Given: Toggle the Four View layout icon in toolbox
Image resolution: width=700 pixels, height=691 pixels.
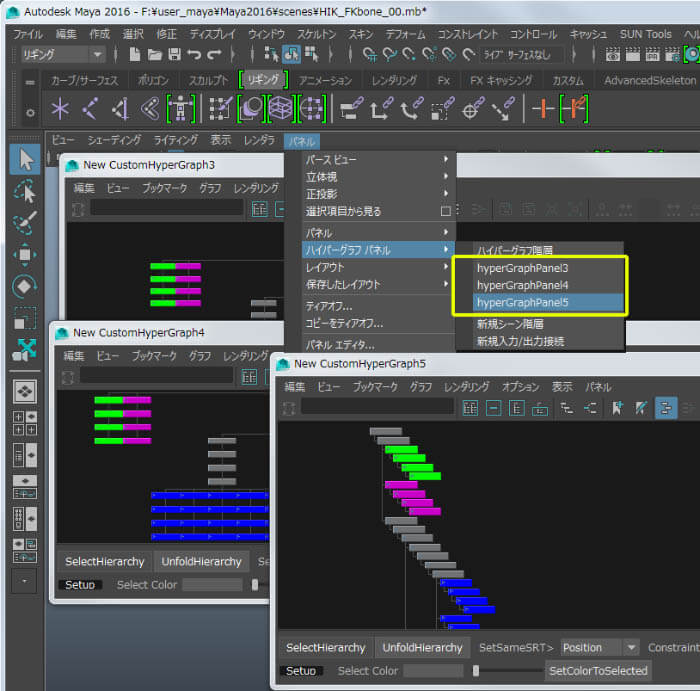Looking at the screenshot, I should [25, 423].
